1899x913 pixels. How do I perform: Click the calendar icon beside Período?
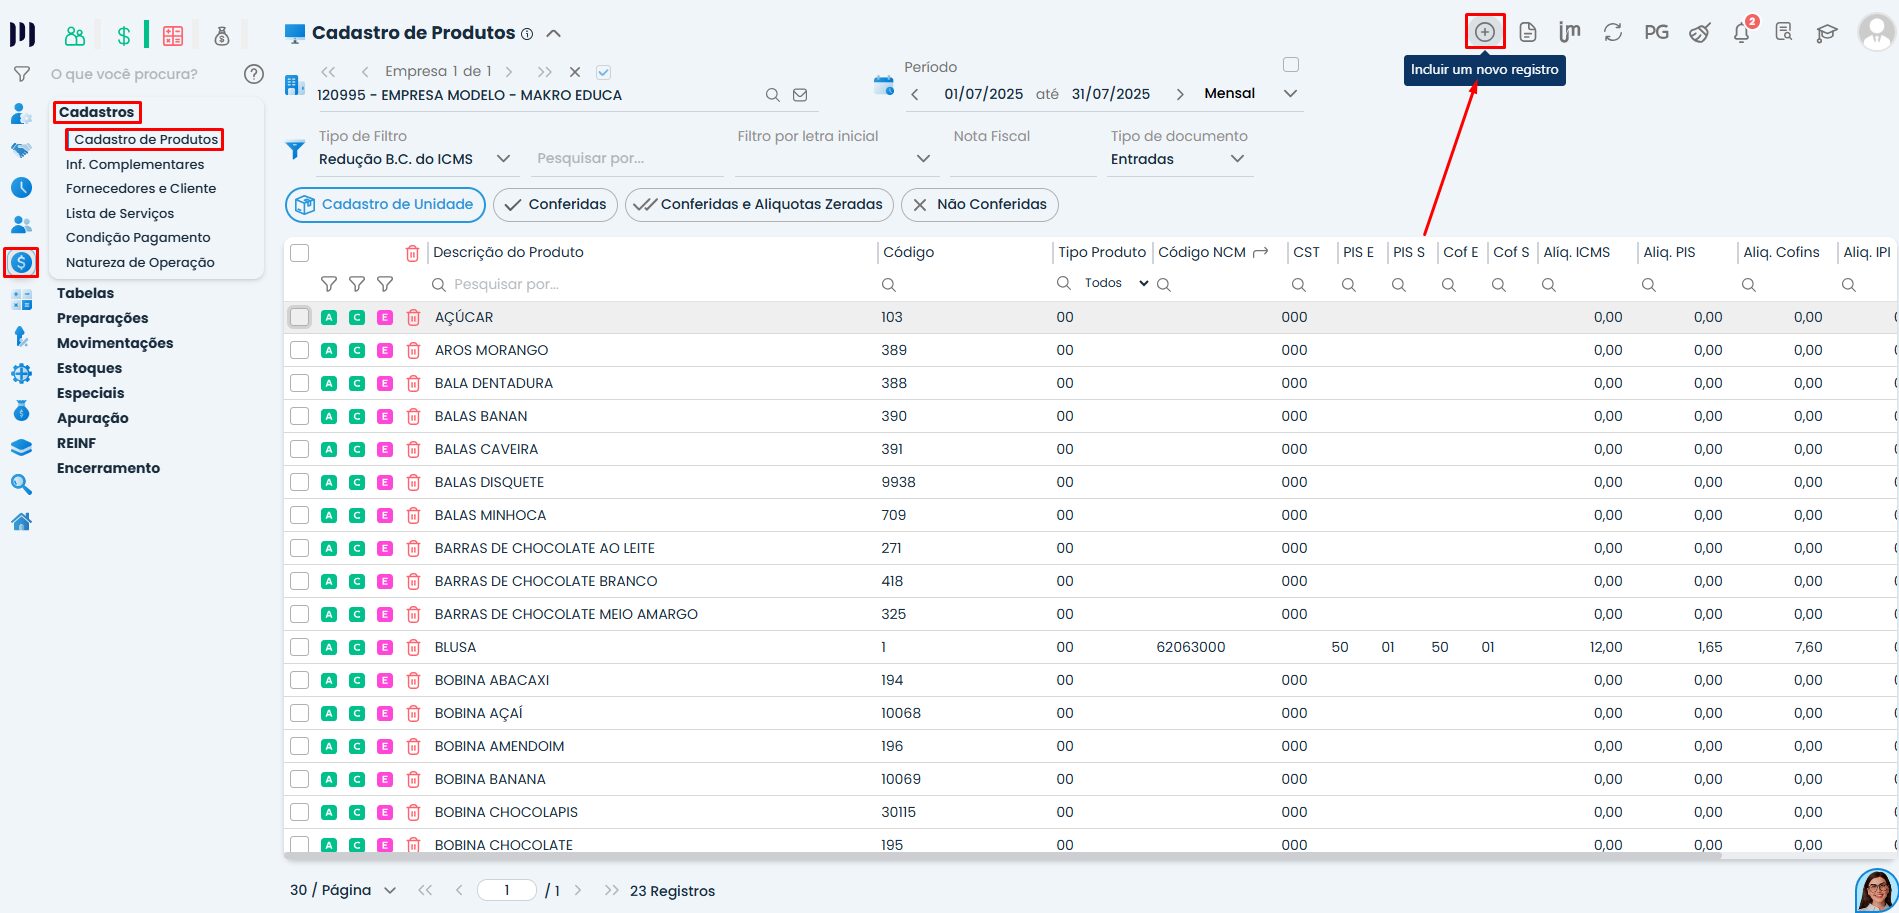click(x=884, y=86)
